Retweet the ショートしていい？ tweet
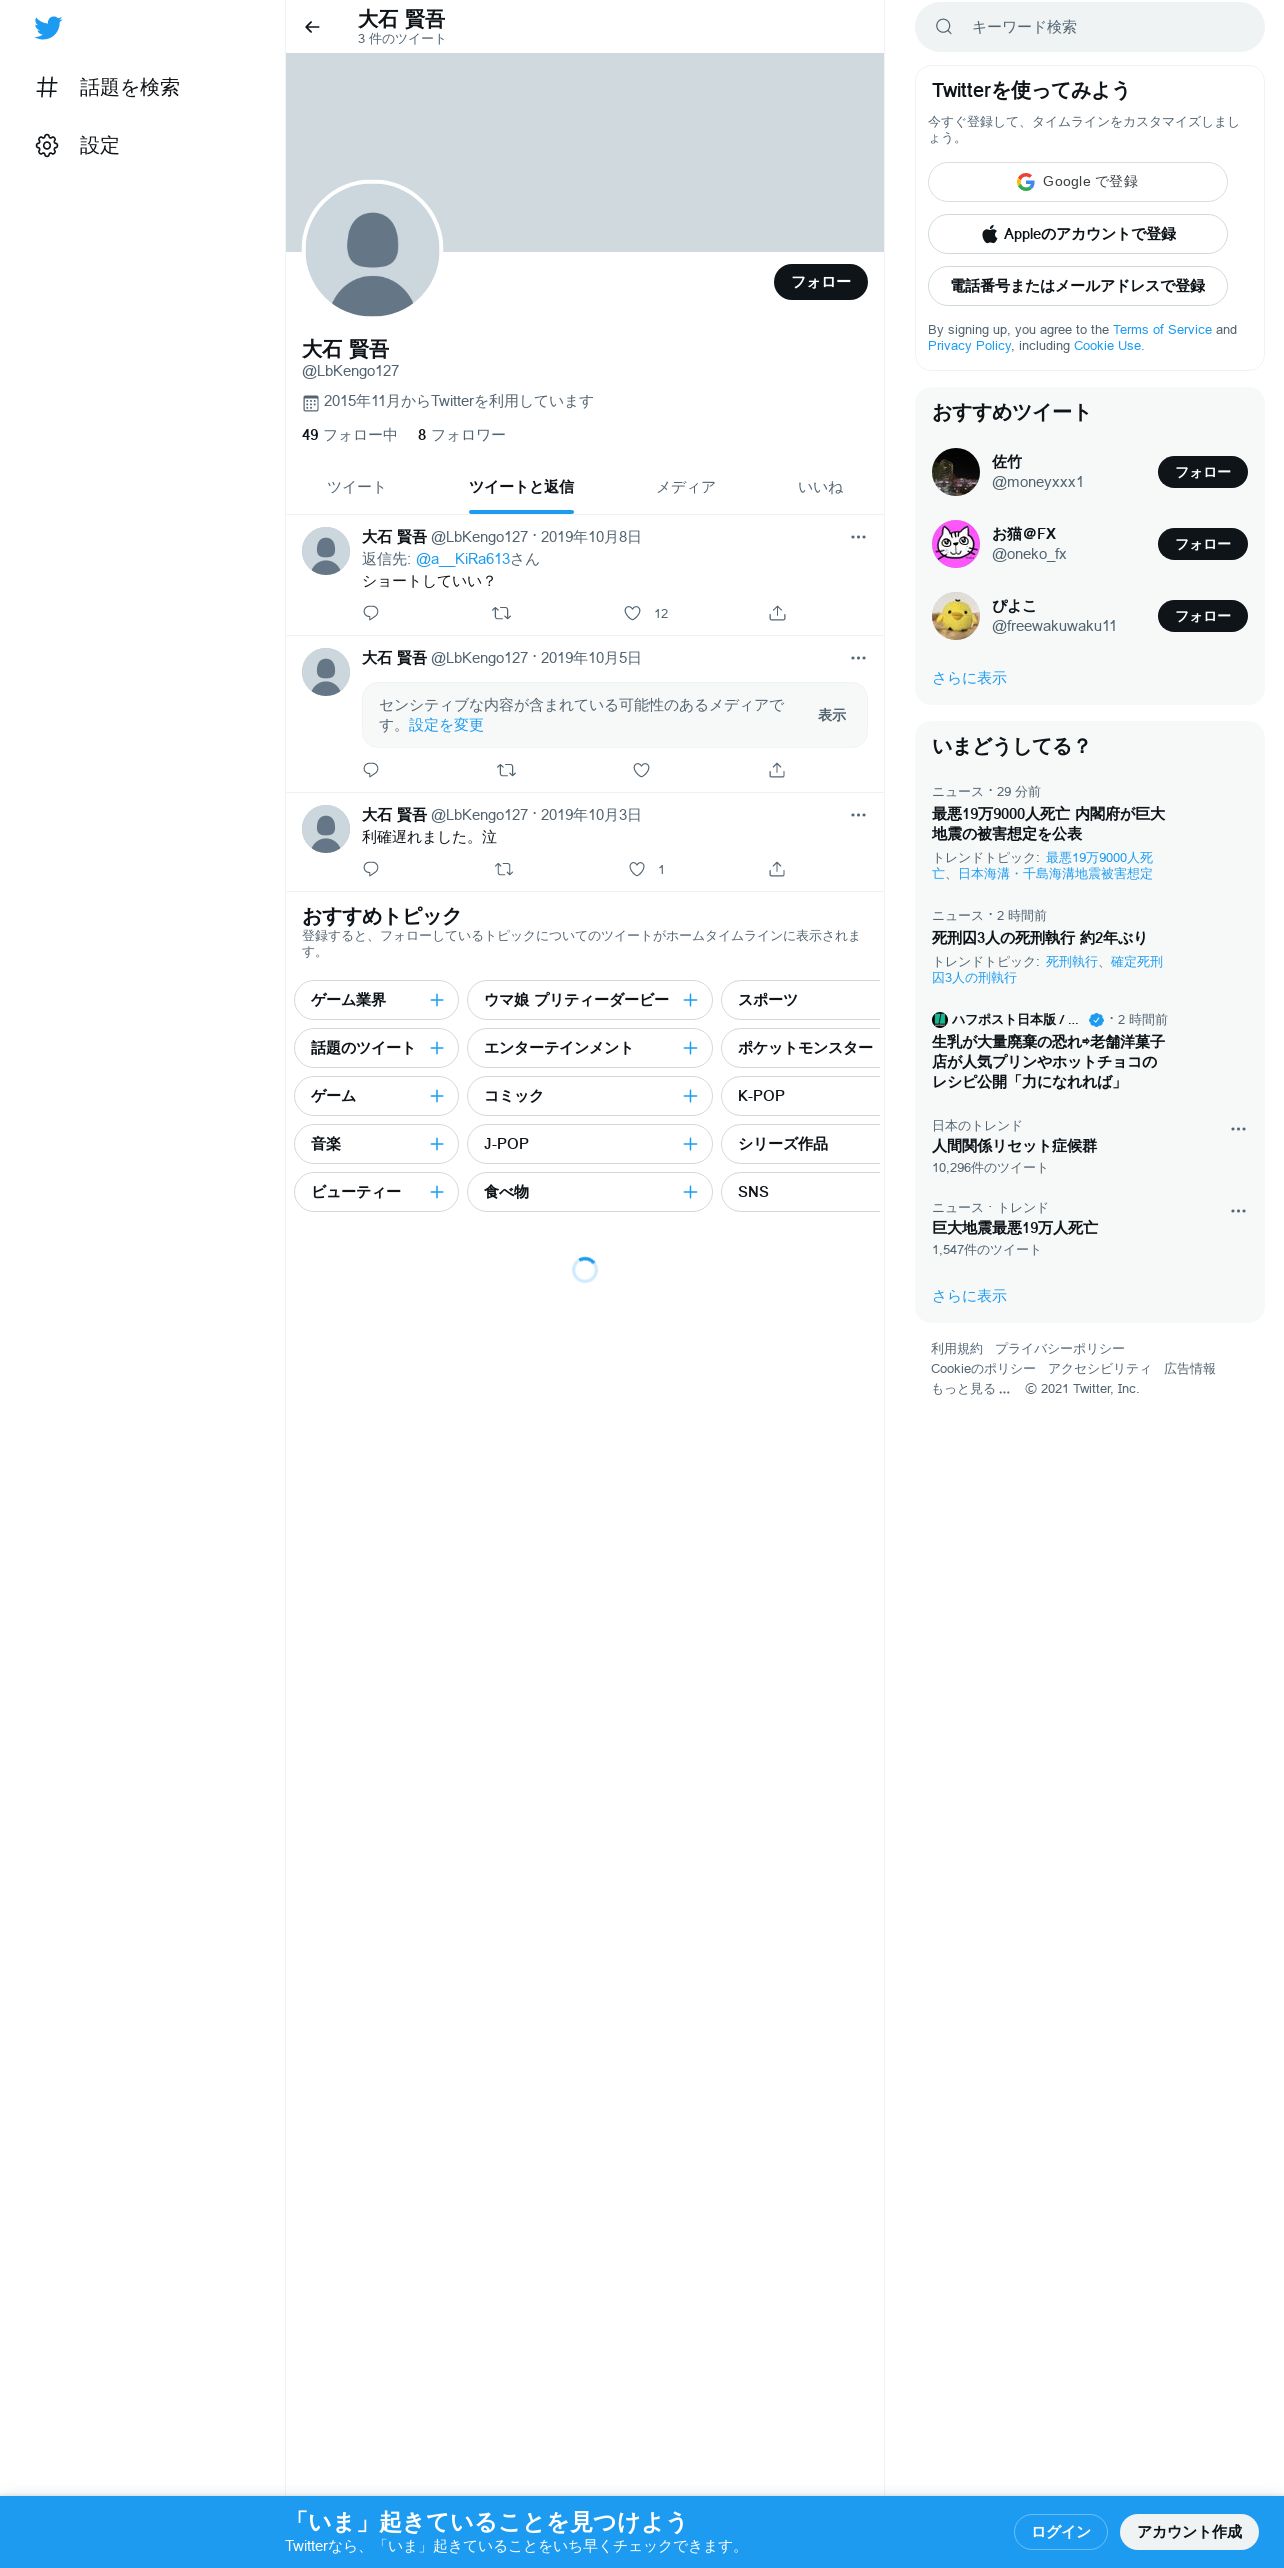This screenshot has height=2568, width=1284. (x=502, y=613)
